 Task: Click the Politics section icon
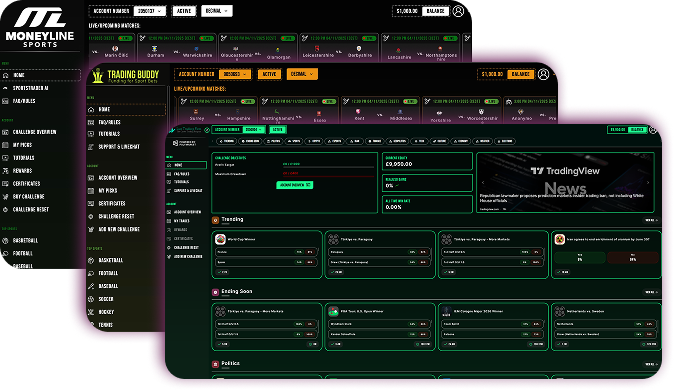tap(215, 364)
